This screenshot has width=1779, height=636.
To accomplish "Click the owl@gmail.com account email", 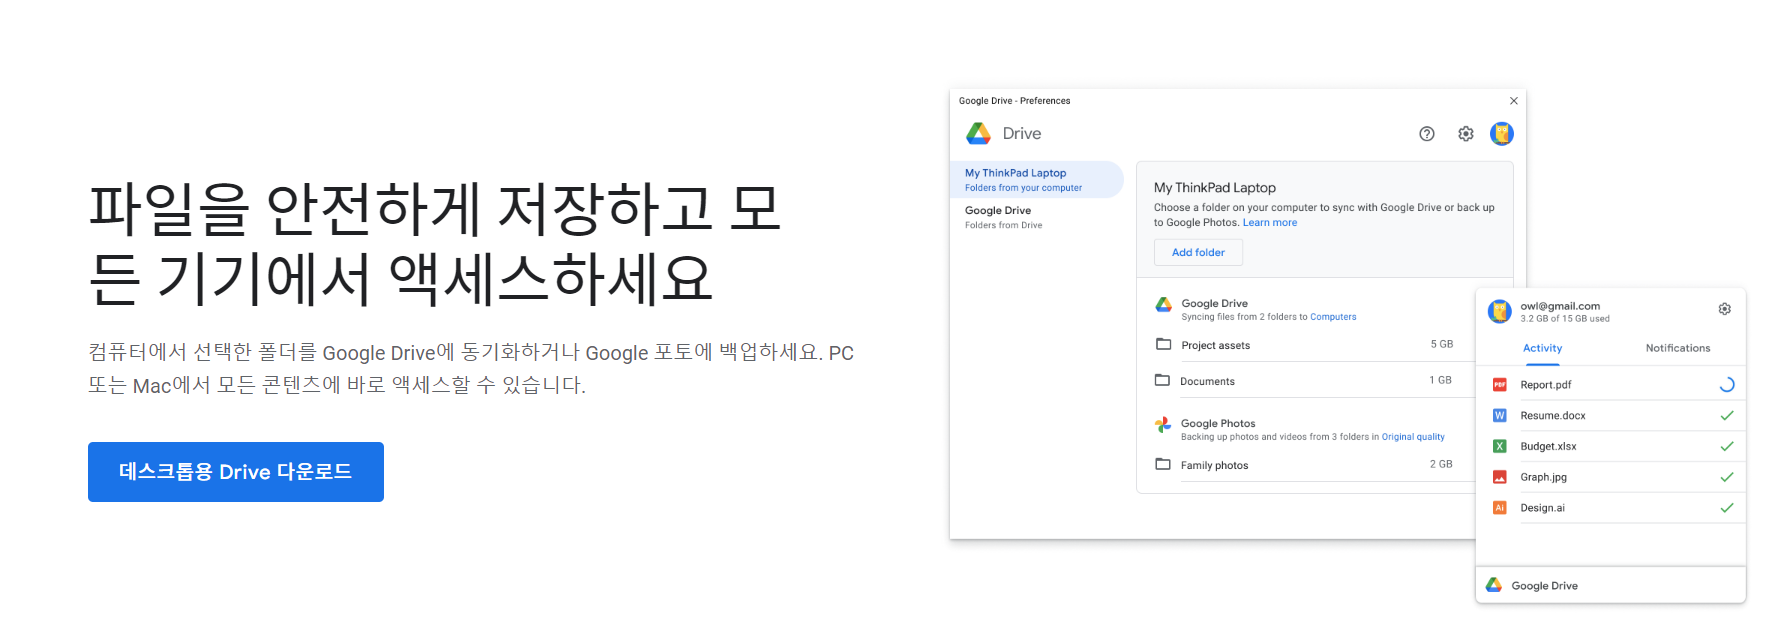I will pos(1560,306).
